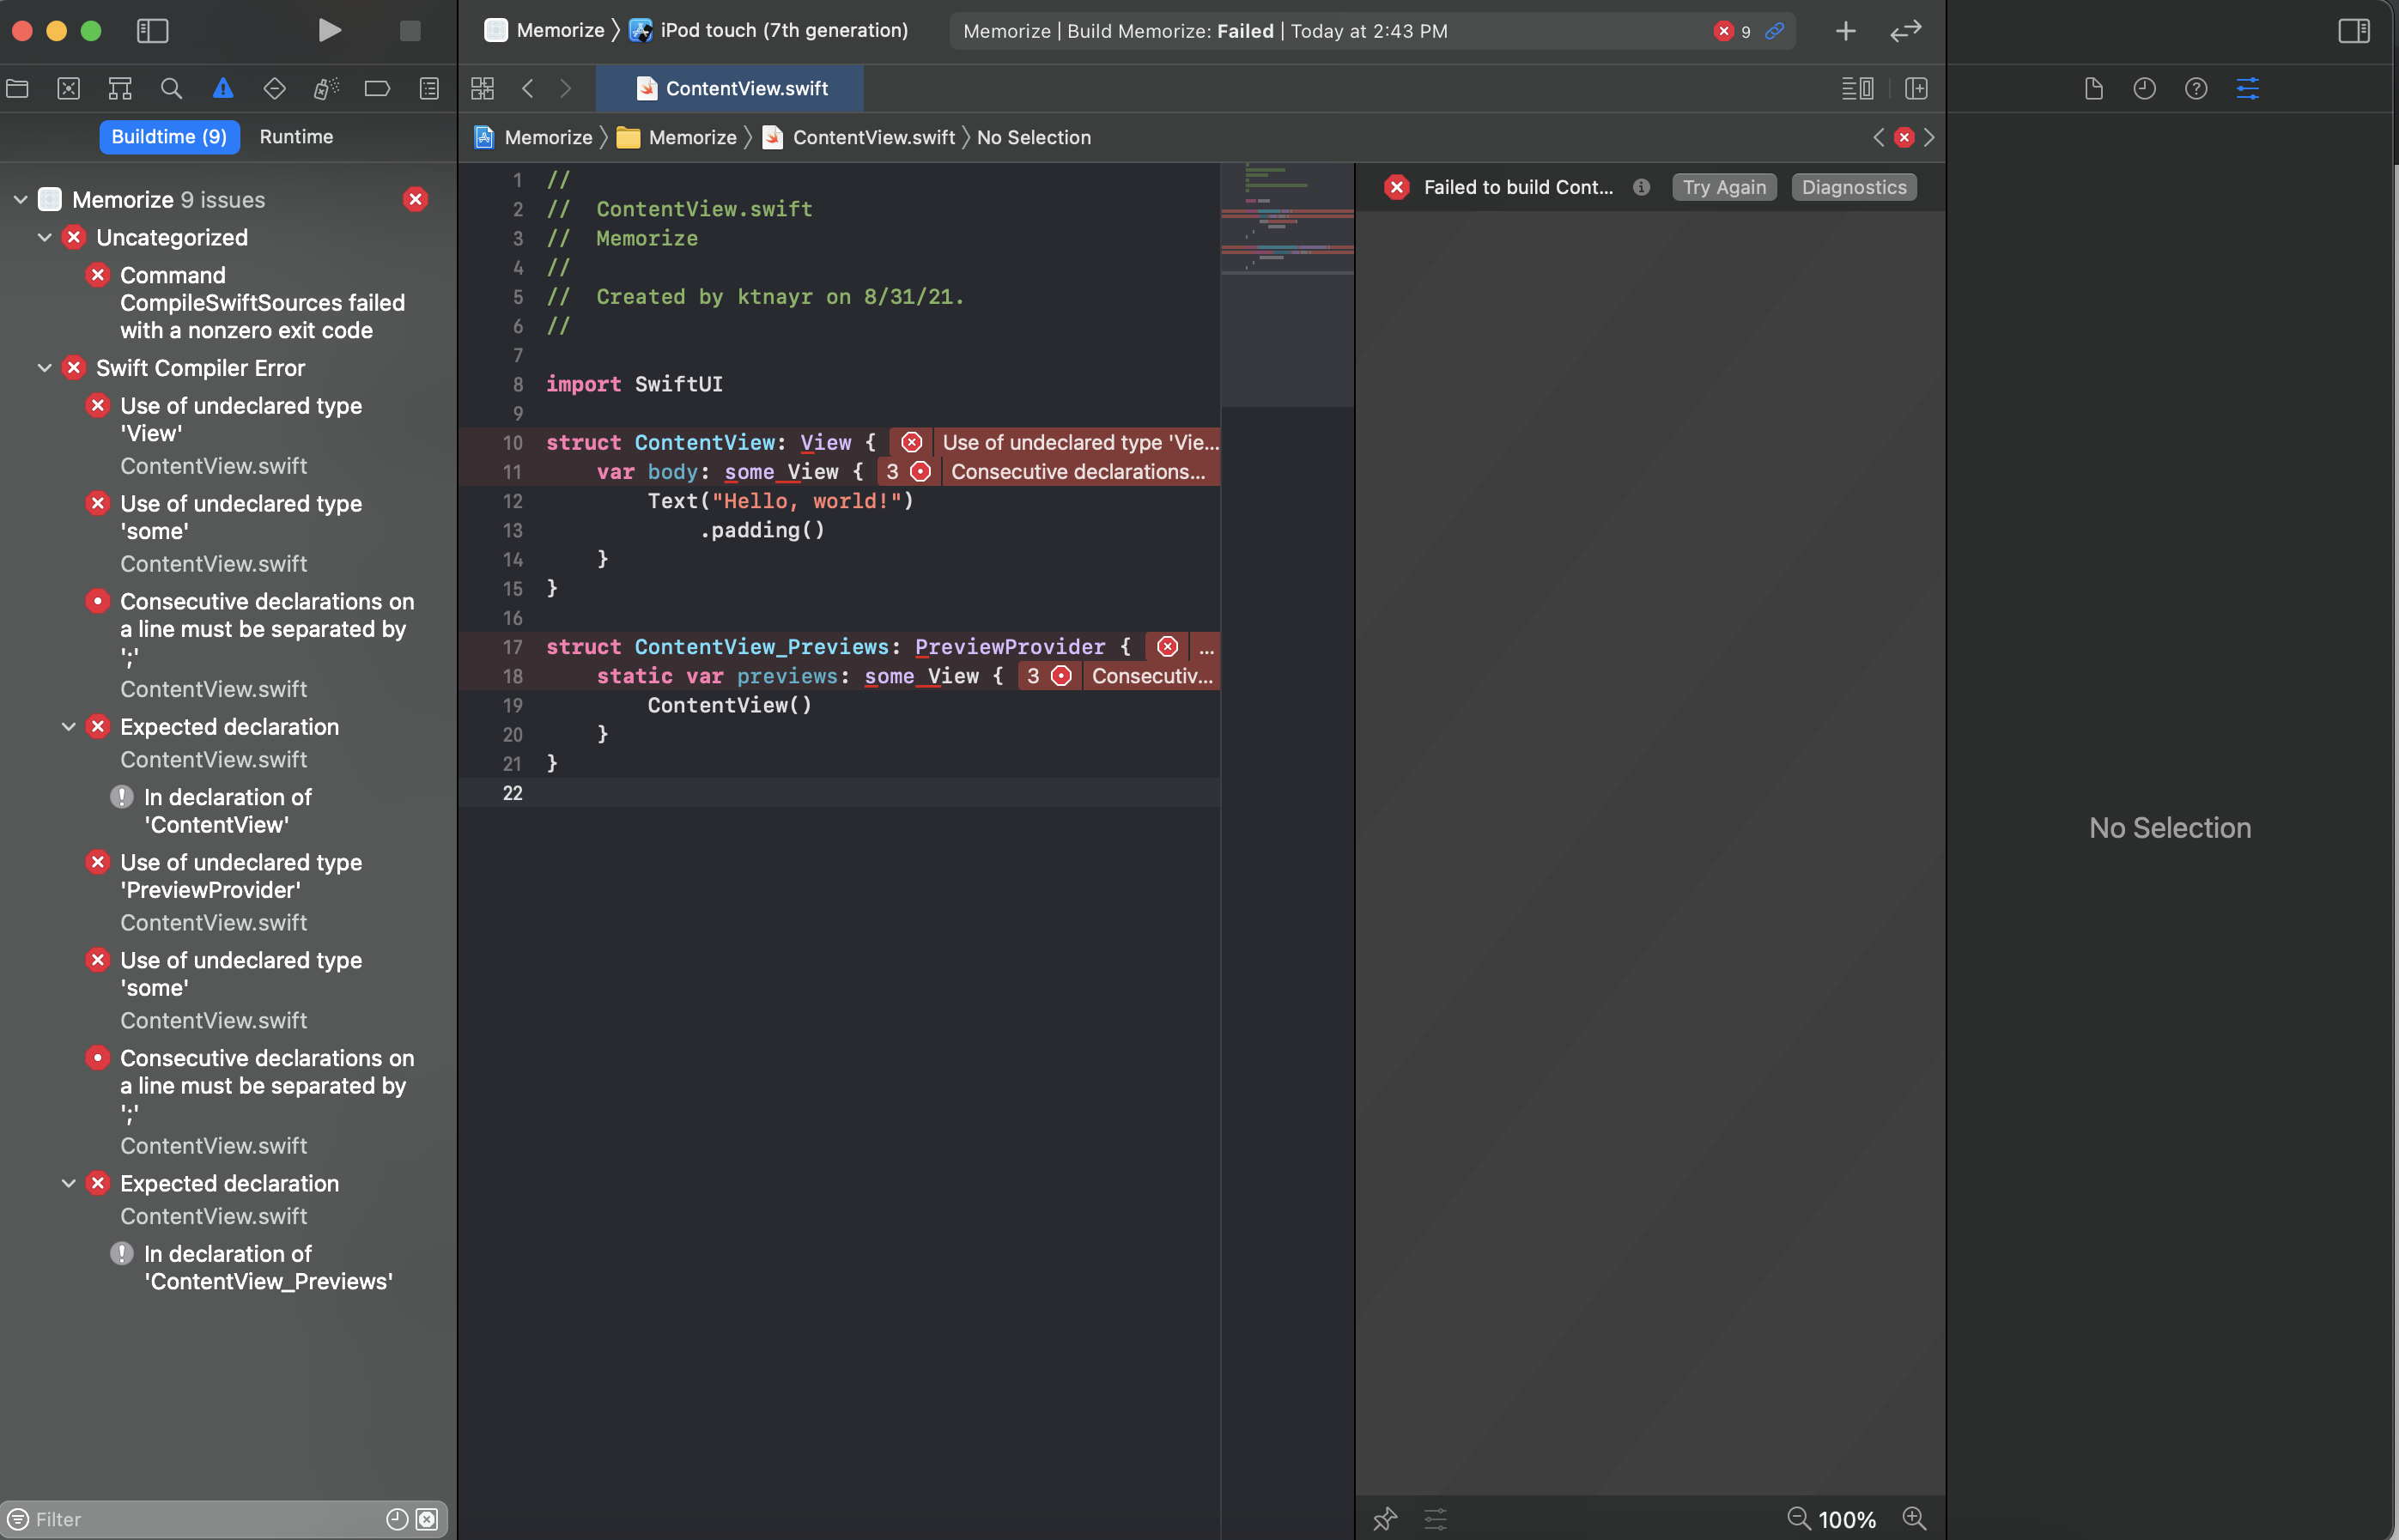2399x1540 pixels.
Task: Show recent issues filter clock icon
Action: [397, 1519]
